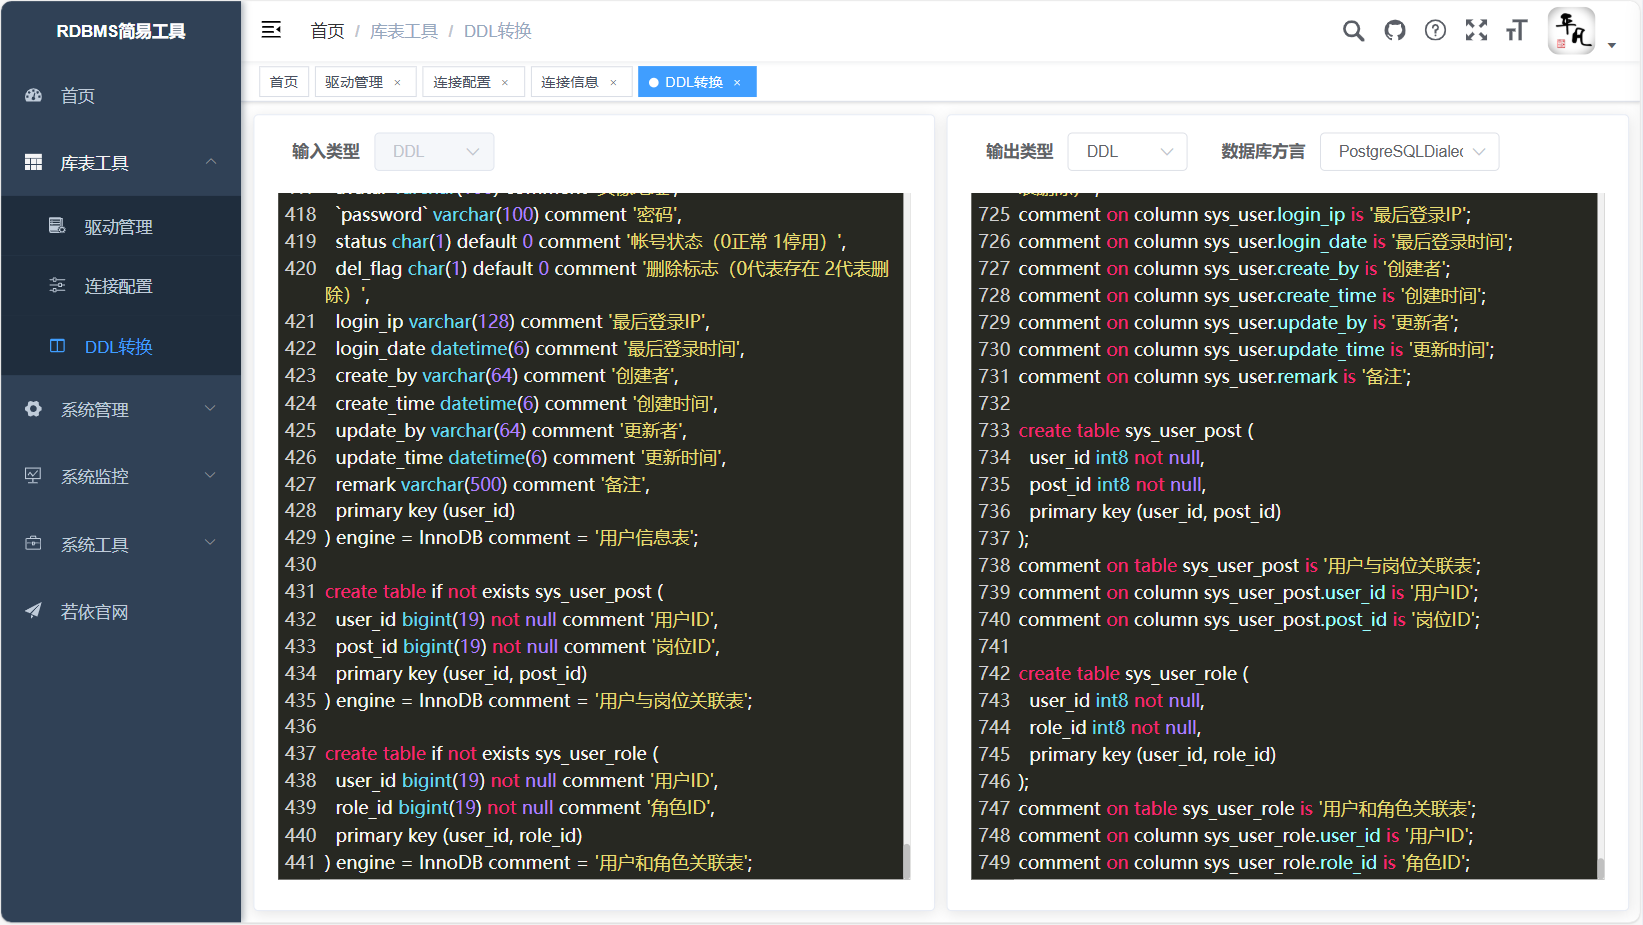Open the search magnifier icon

tap(1353, 31)
